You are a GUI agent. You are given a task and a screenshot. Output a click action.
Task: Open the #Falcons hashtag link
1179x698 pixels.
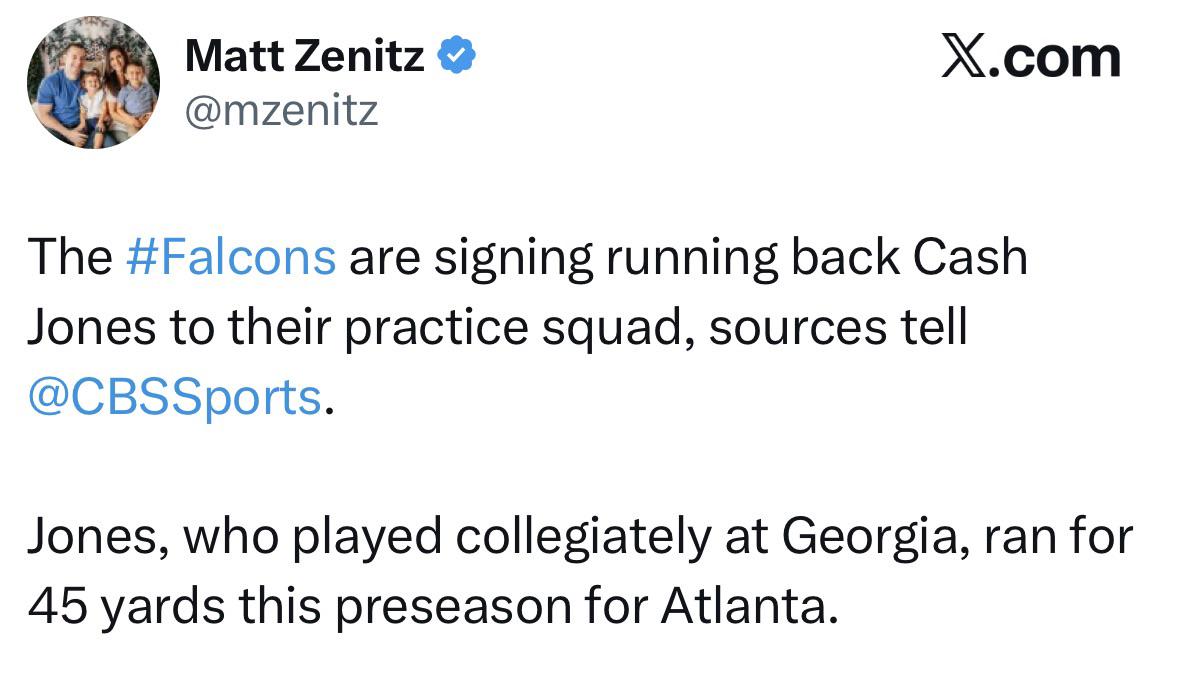tap(231, 256)
